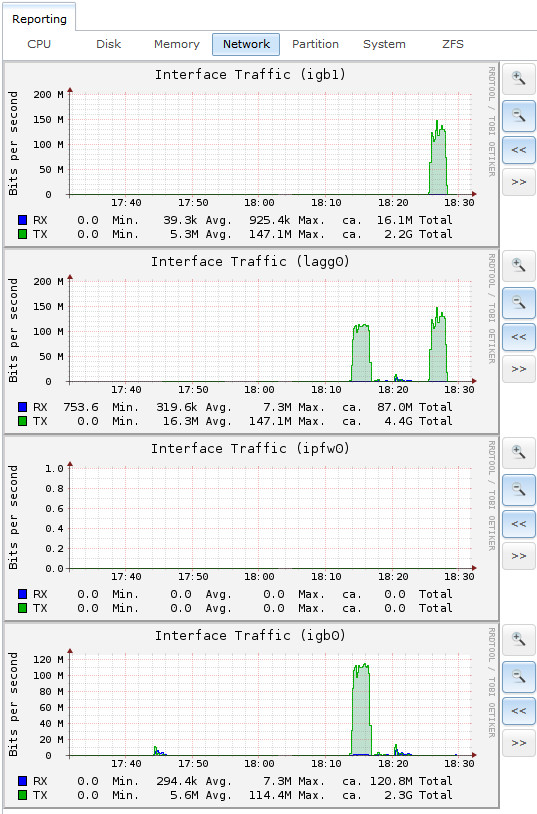This screenshot has width=537, height=814.
Task: Click the green TX legend swatch for ipfw0
Action: click(22, 608)
